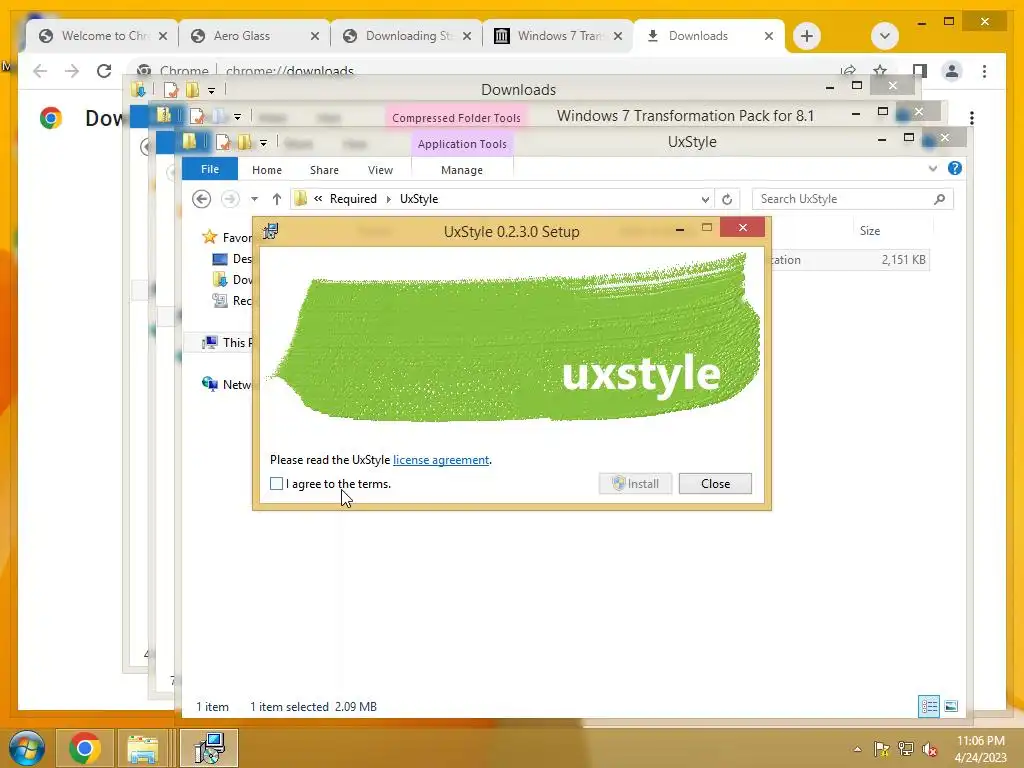
Task: Switch to the Share ribbon tab
Action: (x=324, y=170)
